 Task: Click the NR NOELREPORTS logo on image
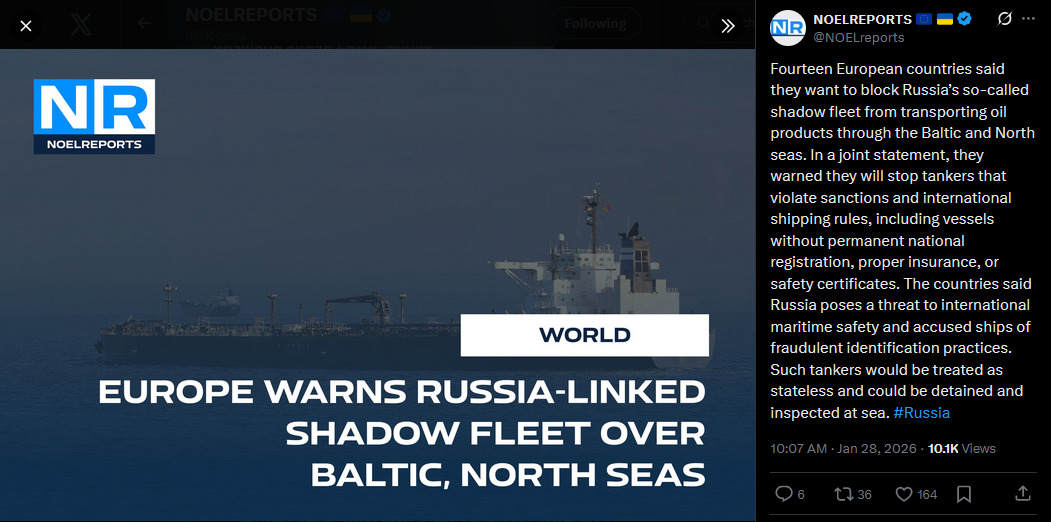pyautogui.click(x=95, y=117)
